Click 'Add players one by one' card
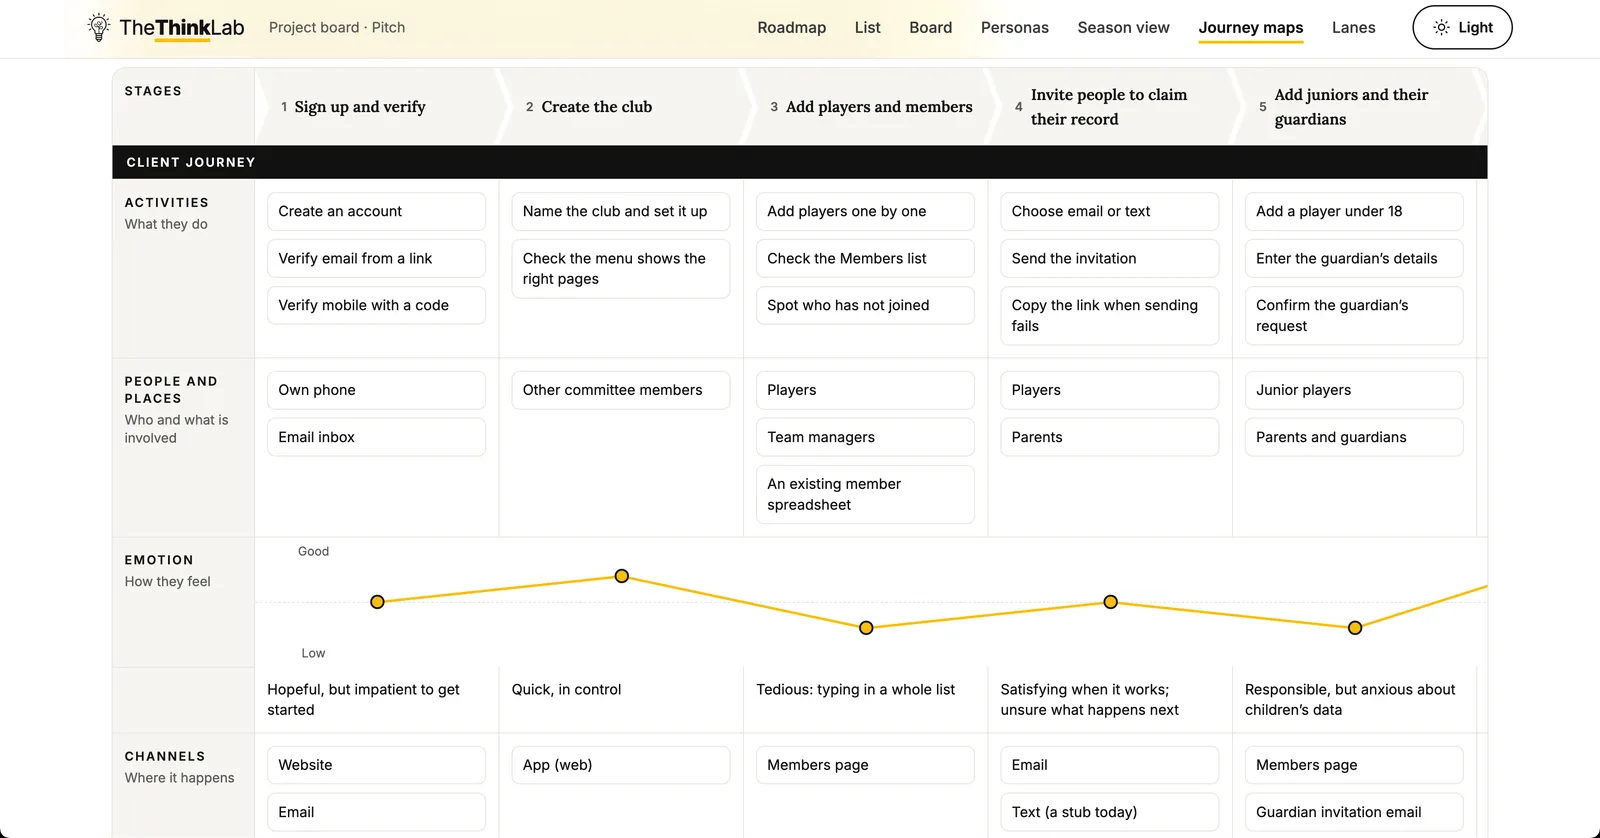 tap(865, 211)
